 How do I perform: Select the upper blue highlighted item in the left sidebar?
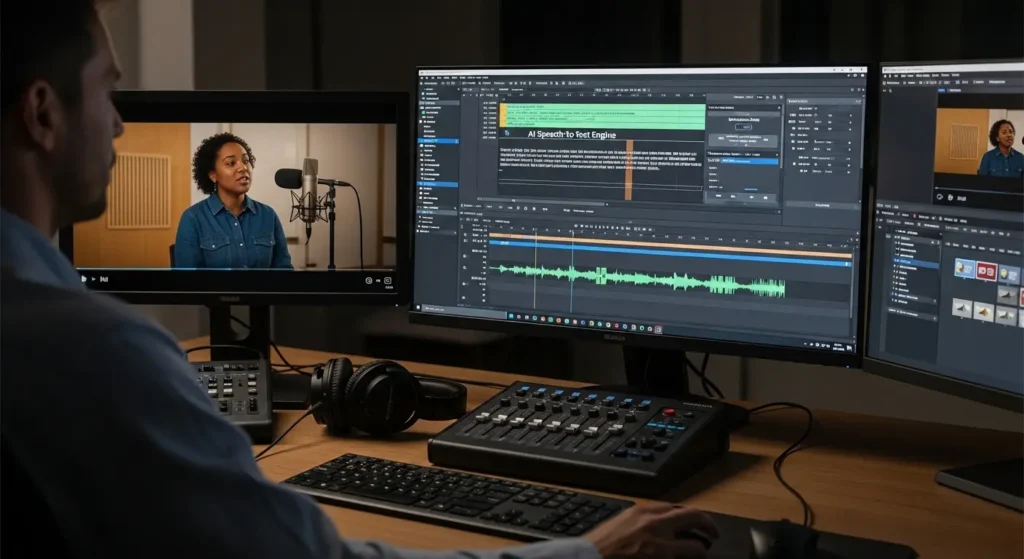coord(438,141)
